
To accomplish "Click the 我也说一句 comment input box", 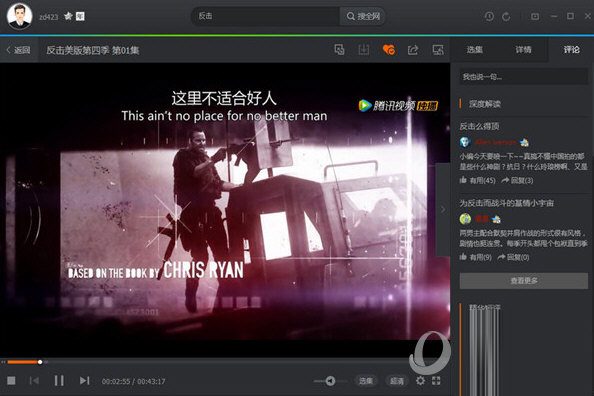I will 524,77.
